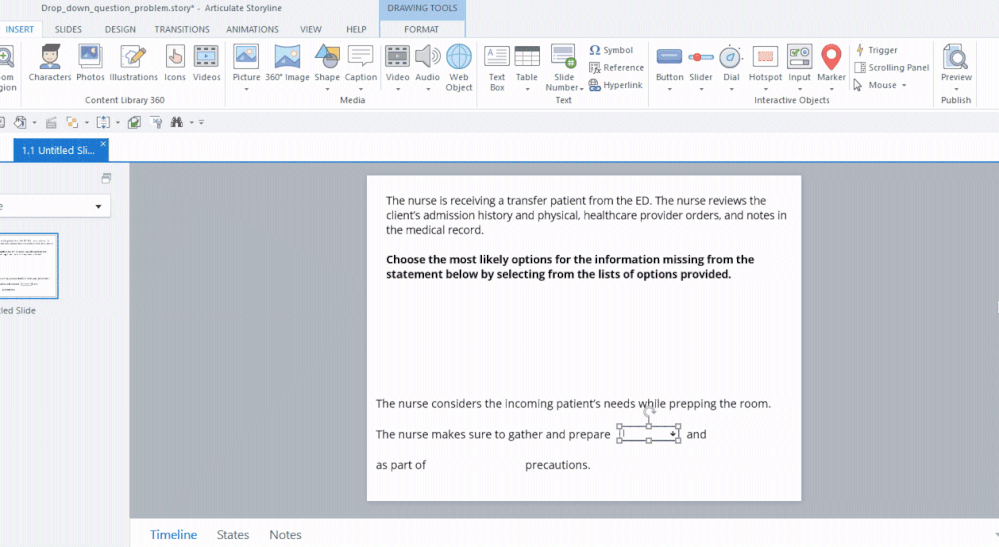The image size is (999, 547).
Task: Open the Photos library
Action: point(90,63)
